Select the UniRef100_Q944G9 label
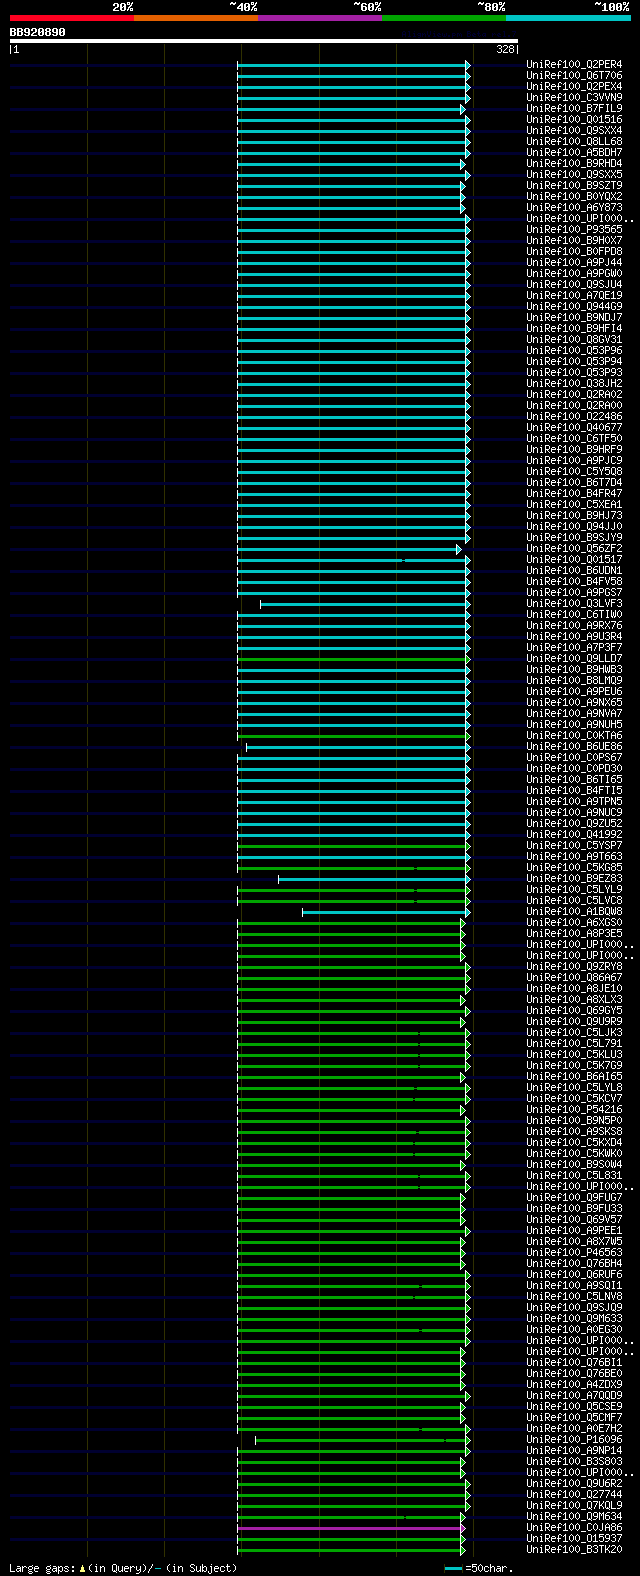This screenshot has height=1576, width=640. coord(574,307)
